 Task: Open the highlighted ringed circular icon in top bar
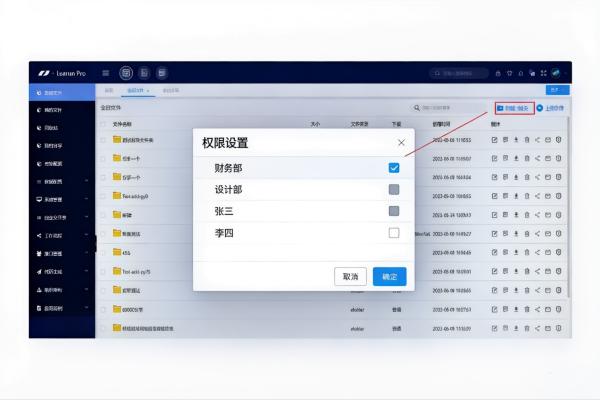[x=126, y=73]
